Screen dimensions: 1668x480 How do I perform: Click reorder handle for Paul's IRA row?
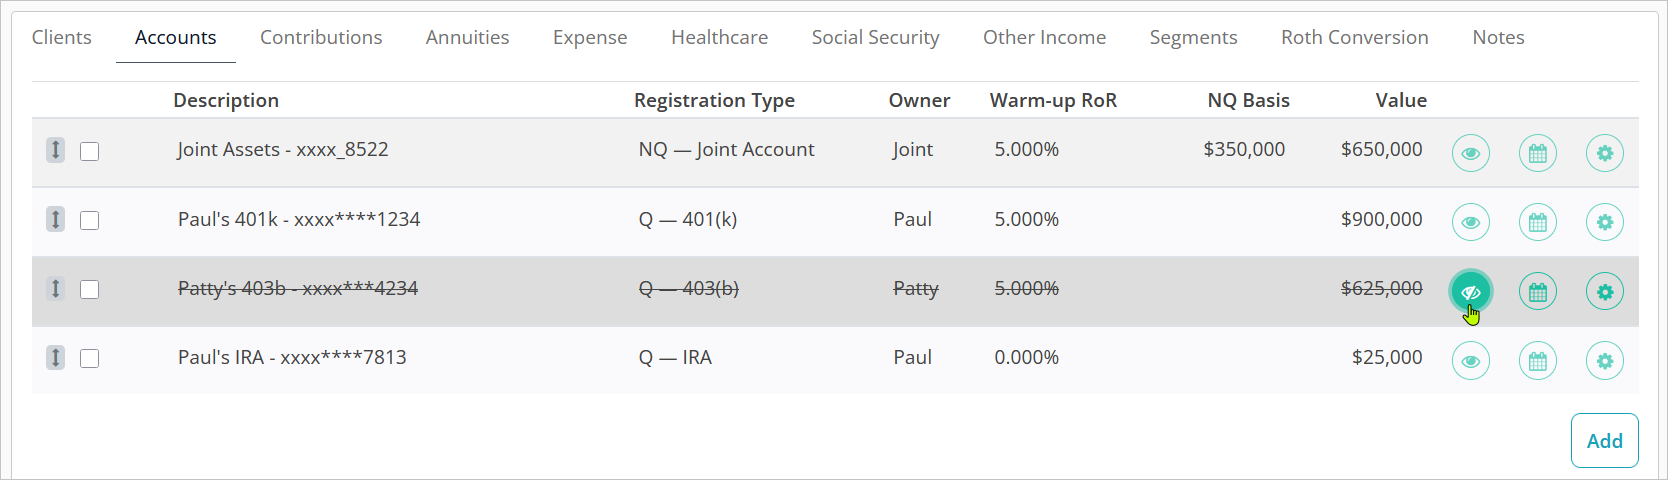pyautogui.click(x=56, y=358)
